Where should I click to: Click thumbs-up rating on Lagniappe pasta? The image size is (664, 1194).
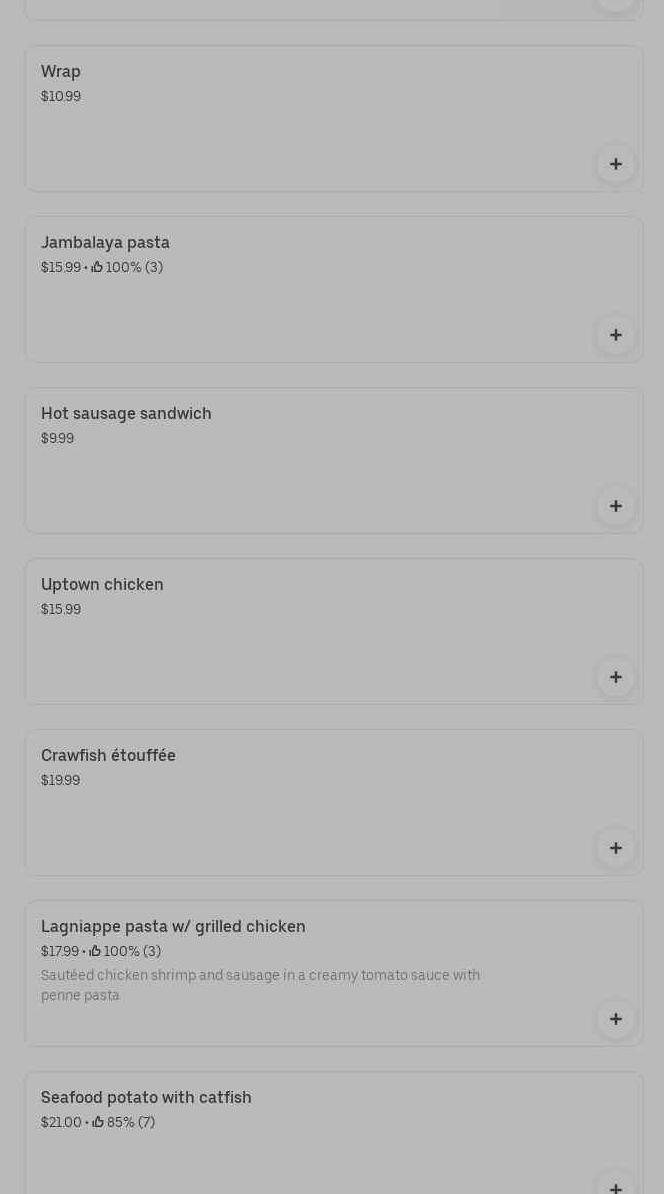(x=95, y=951)
